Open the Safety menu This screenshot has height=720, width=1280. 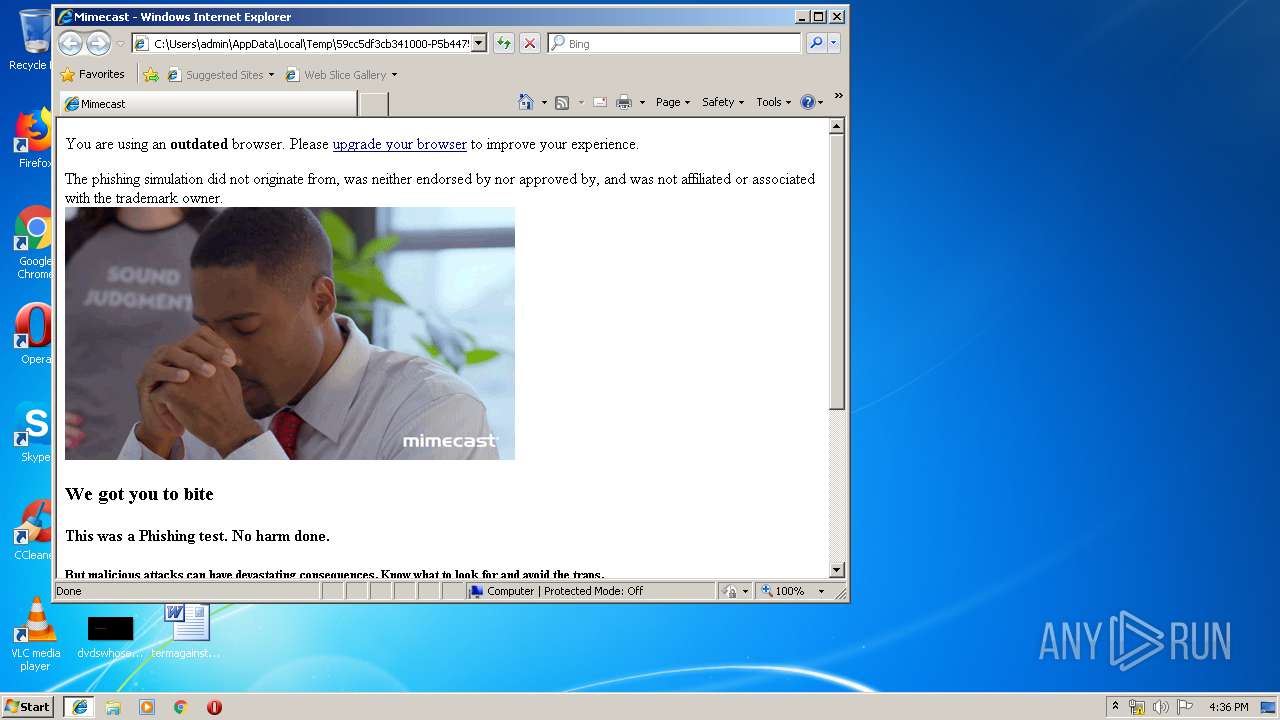coord(723,102)
